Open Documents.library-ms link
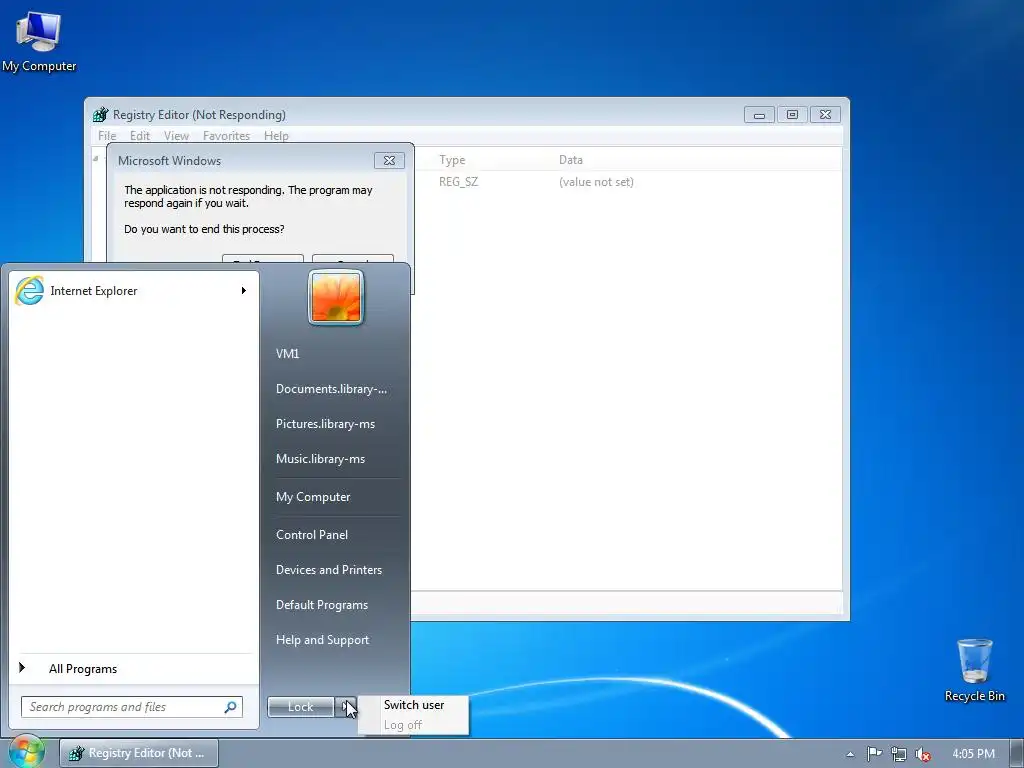 [331, 389]
